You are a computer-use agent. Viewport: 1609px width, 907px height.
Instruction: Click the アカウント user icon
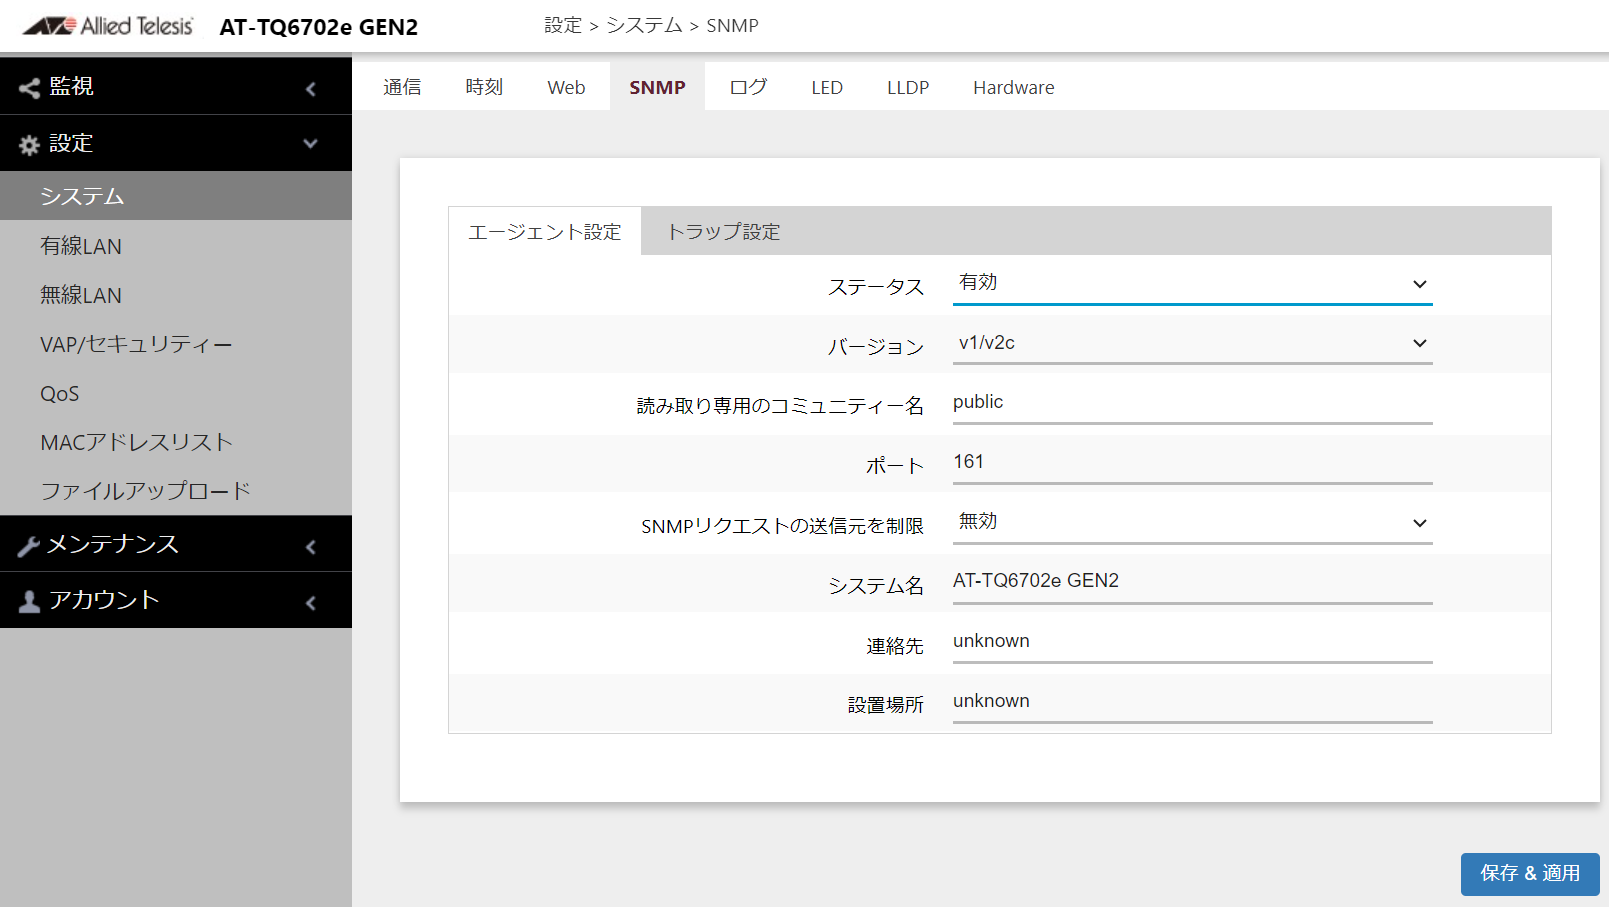30,601
